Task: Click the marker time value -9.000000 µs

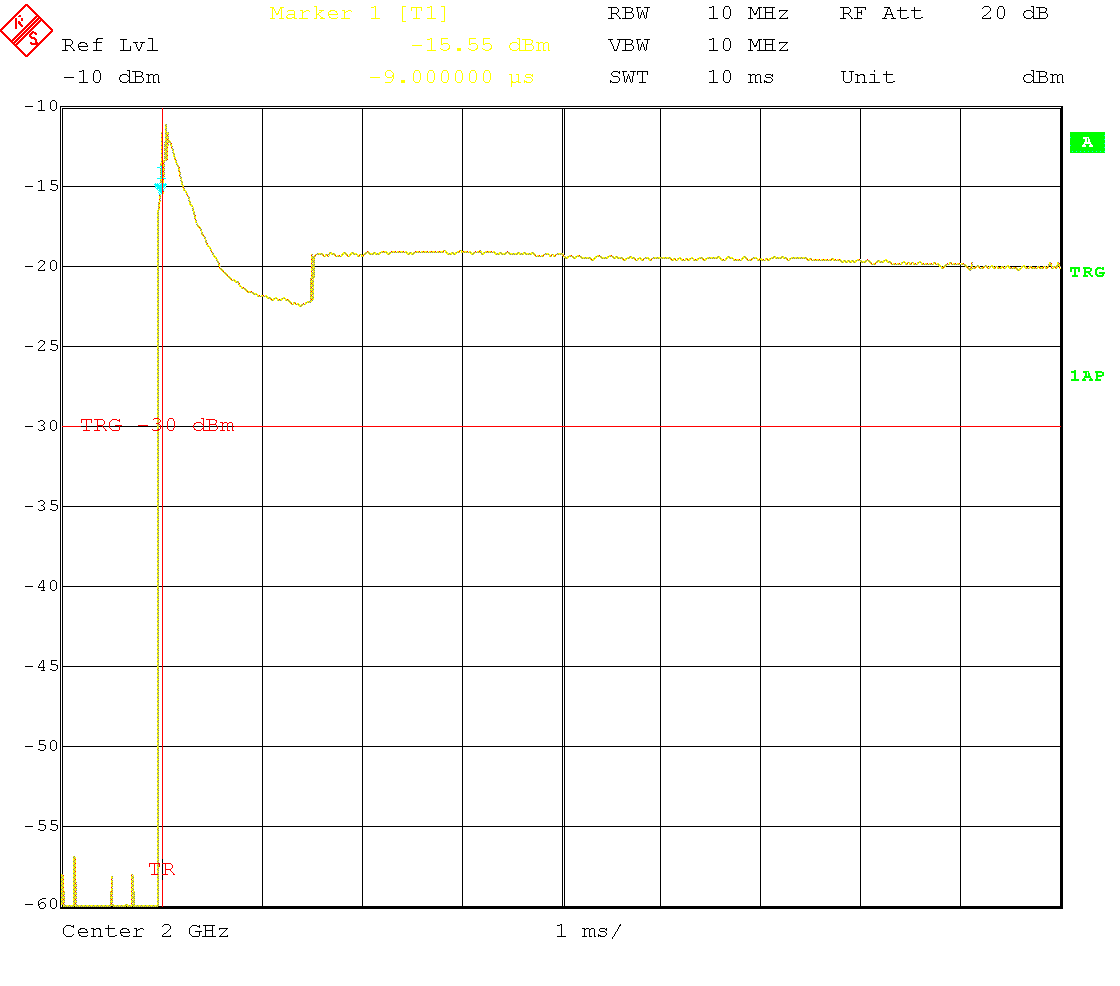Action: click(x=452, y=77)
